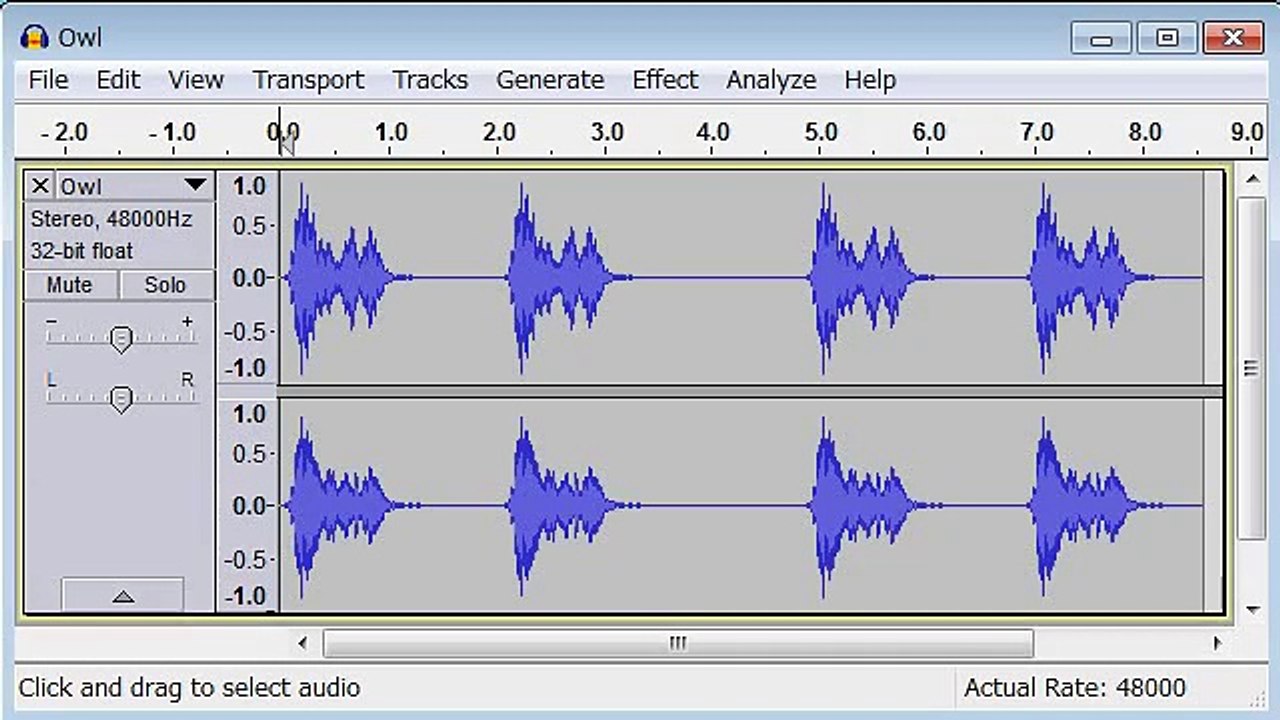This screenshot has width=1280, height=720.
Task: Click the 8.0 mark on the timeline ruler
Action: 1144,132
